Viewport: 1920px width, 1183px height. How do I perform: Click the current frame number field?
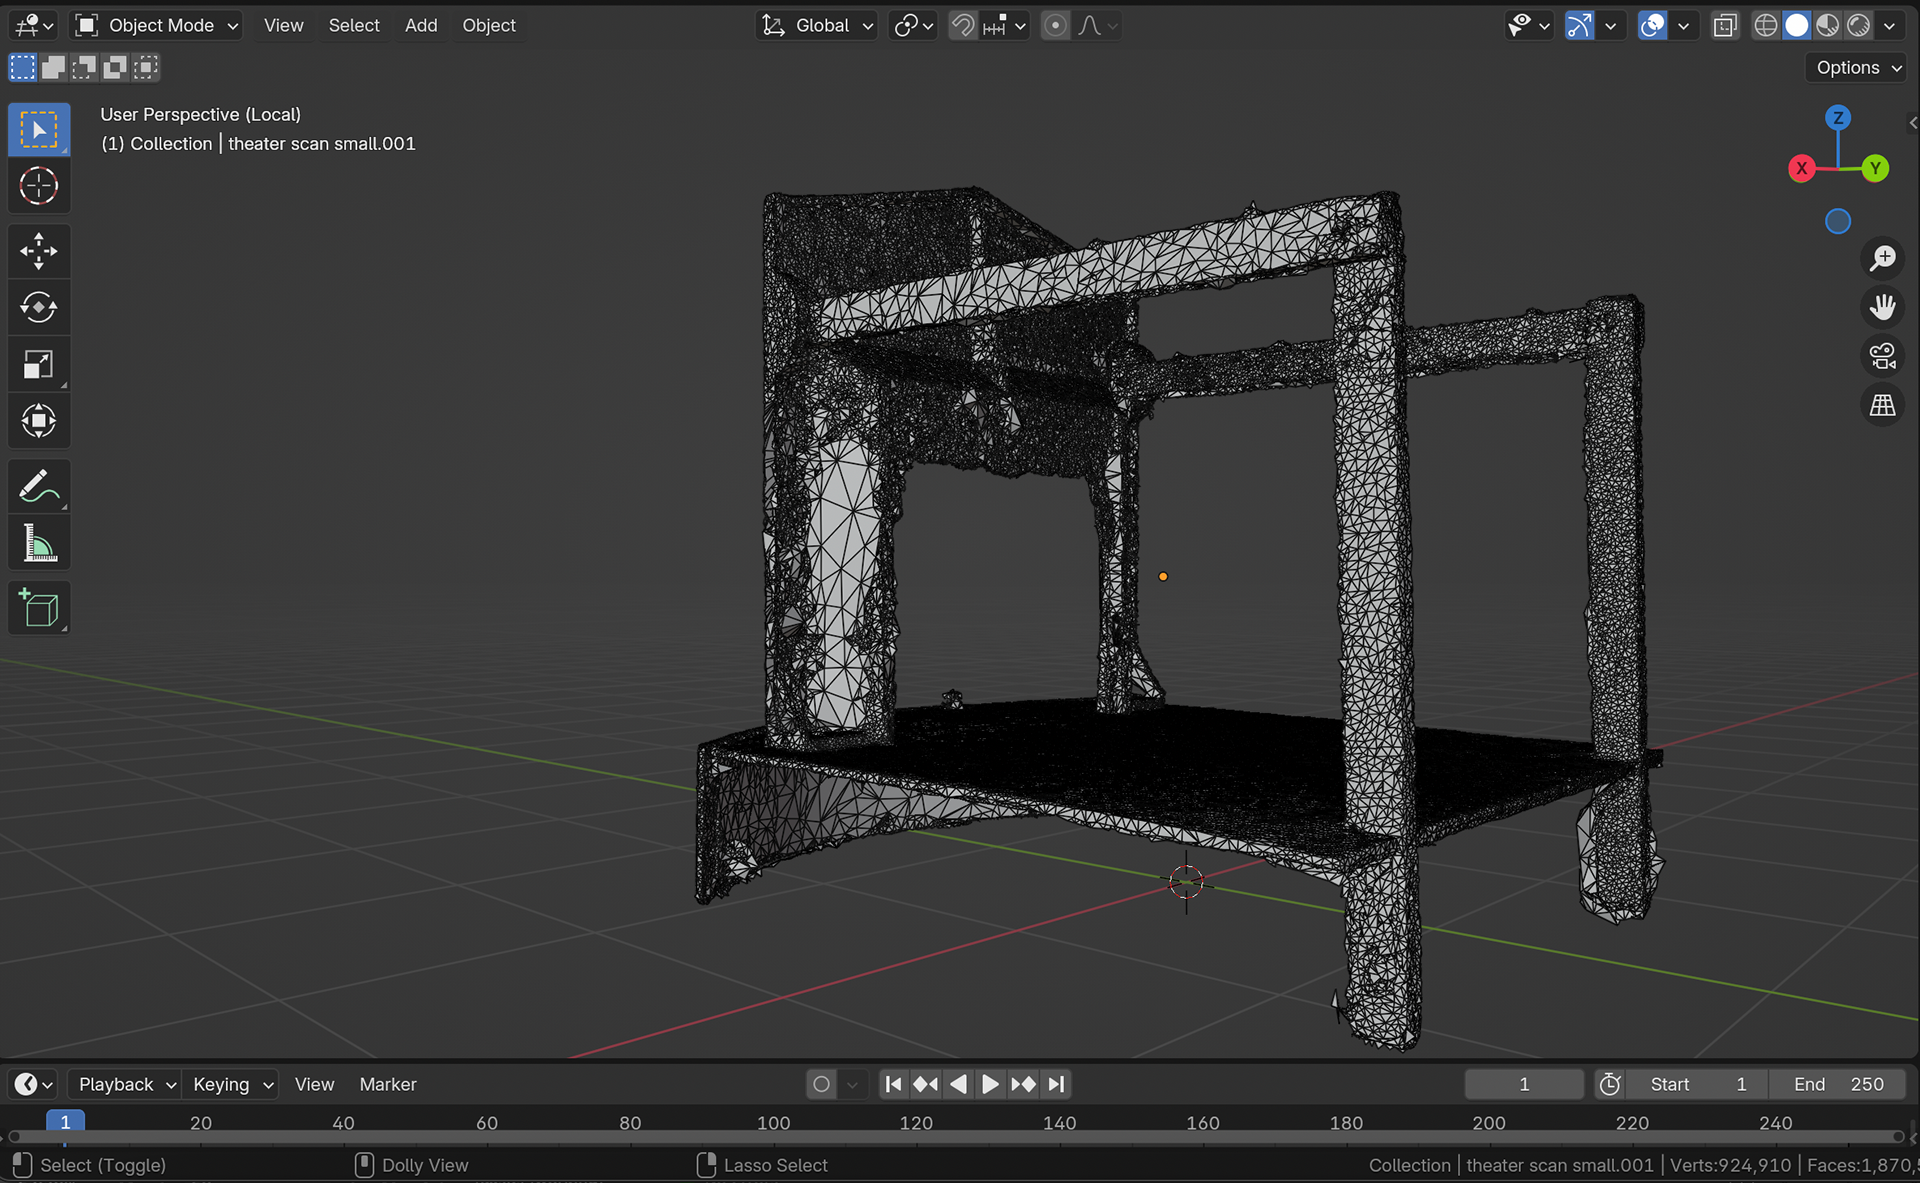pyautogui.click(x=1524, y=1084)
